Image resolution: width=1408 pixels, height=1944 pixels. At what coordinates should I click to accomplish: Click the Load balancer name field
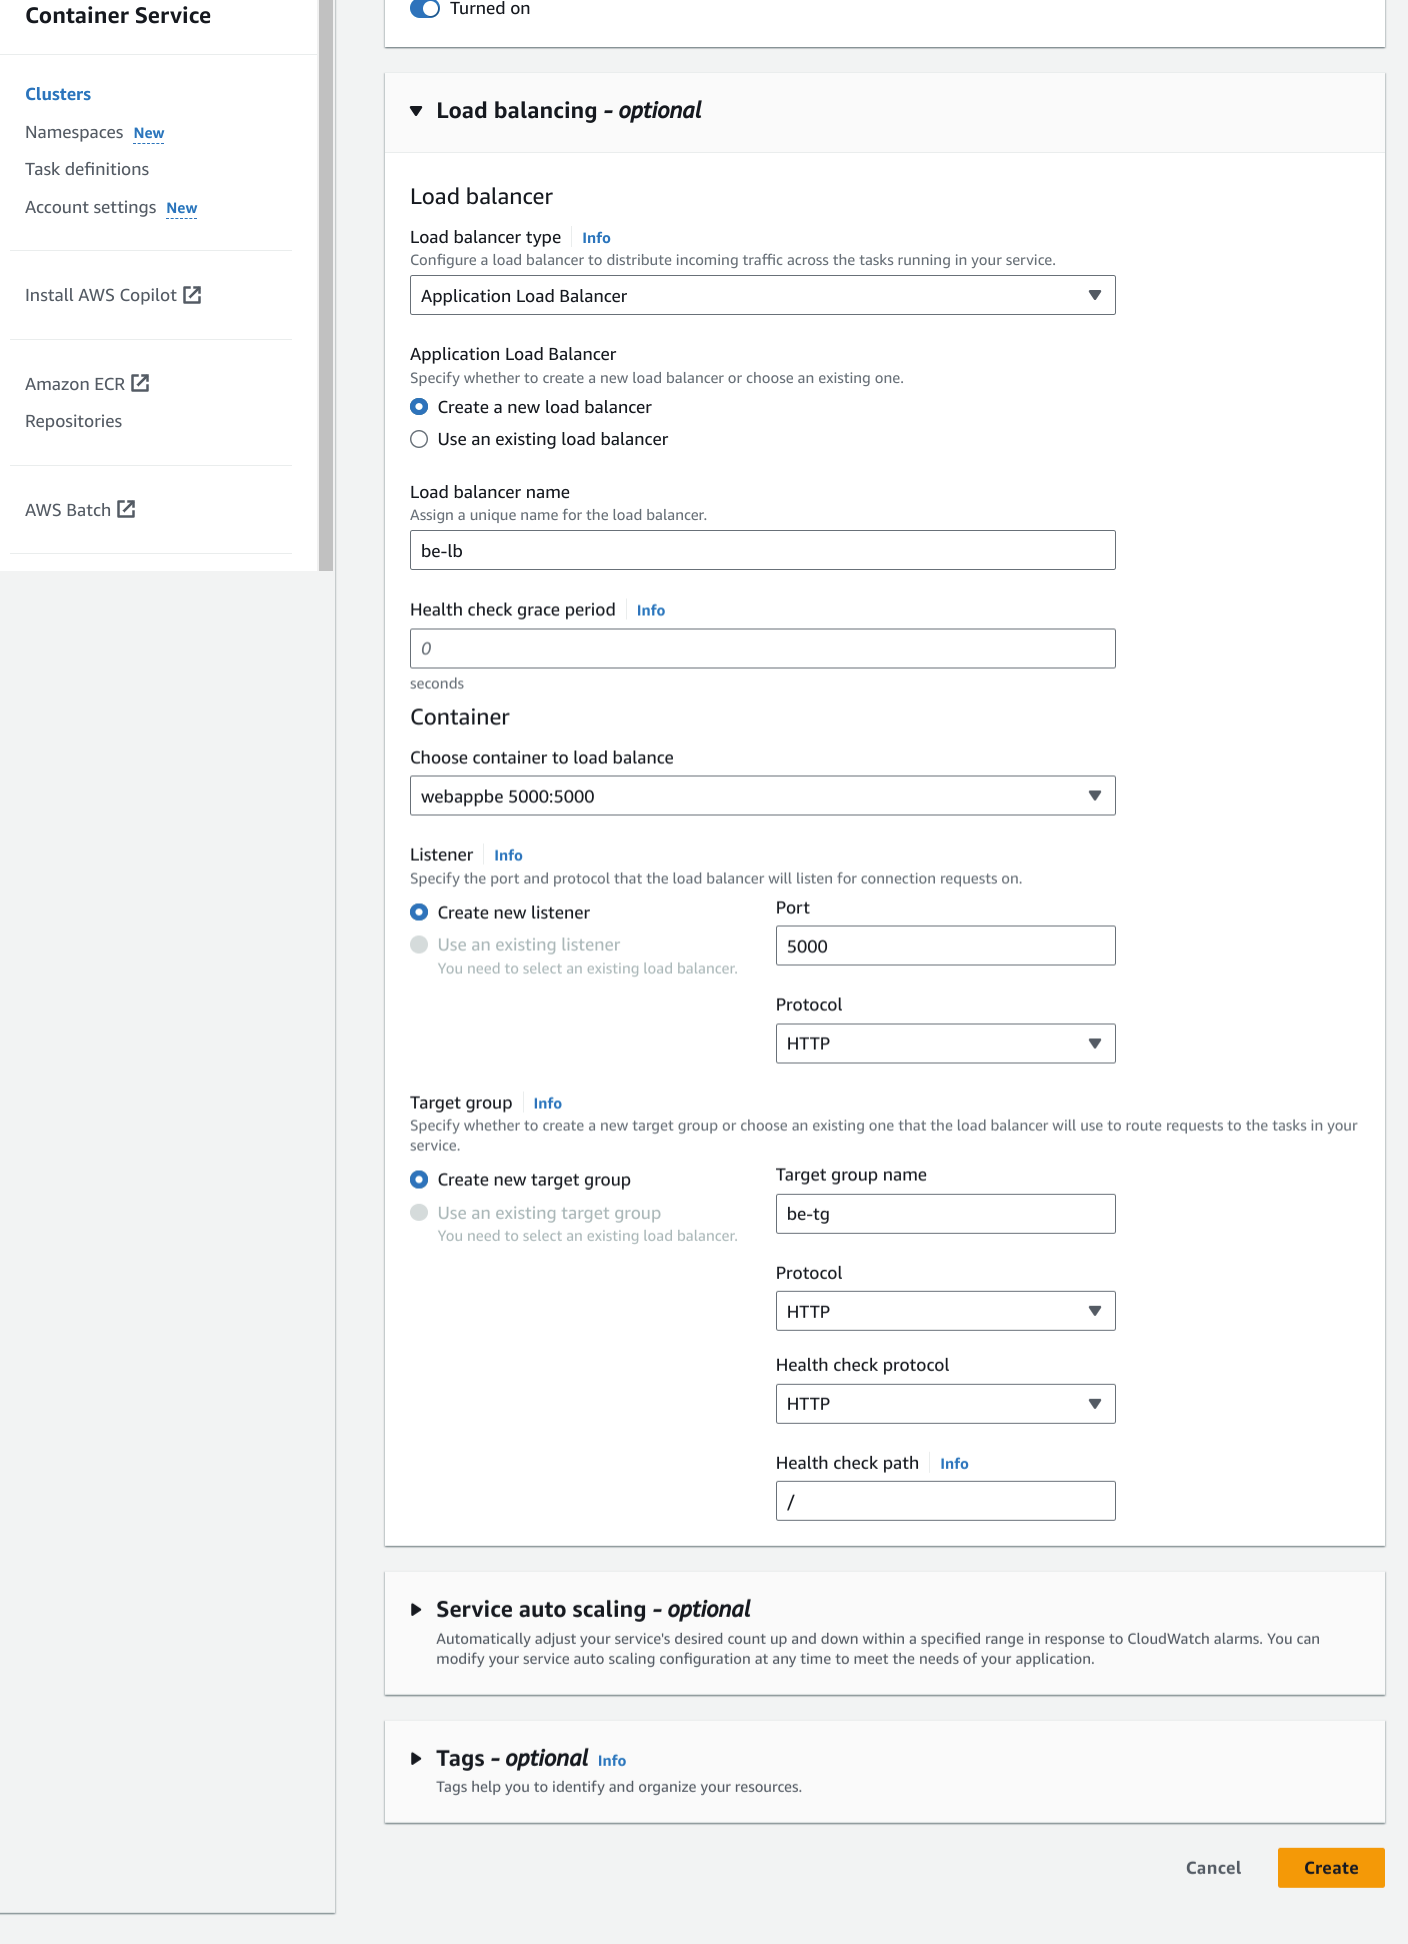click(762, 550)
